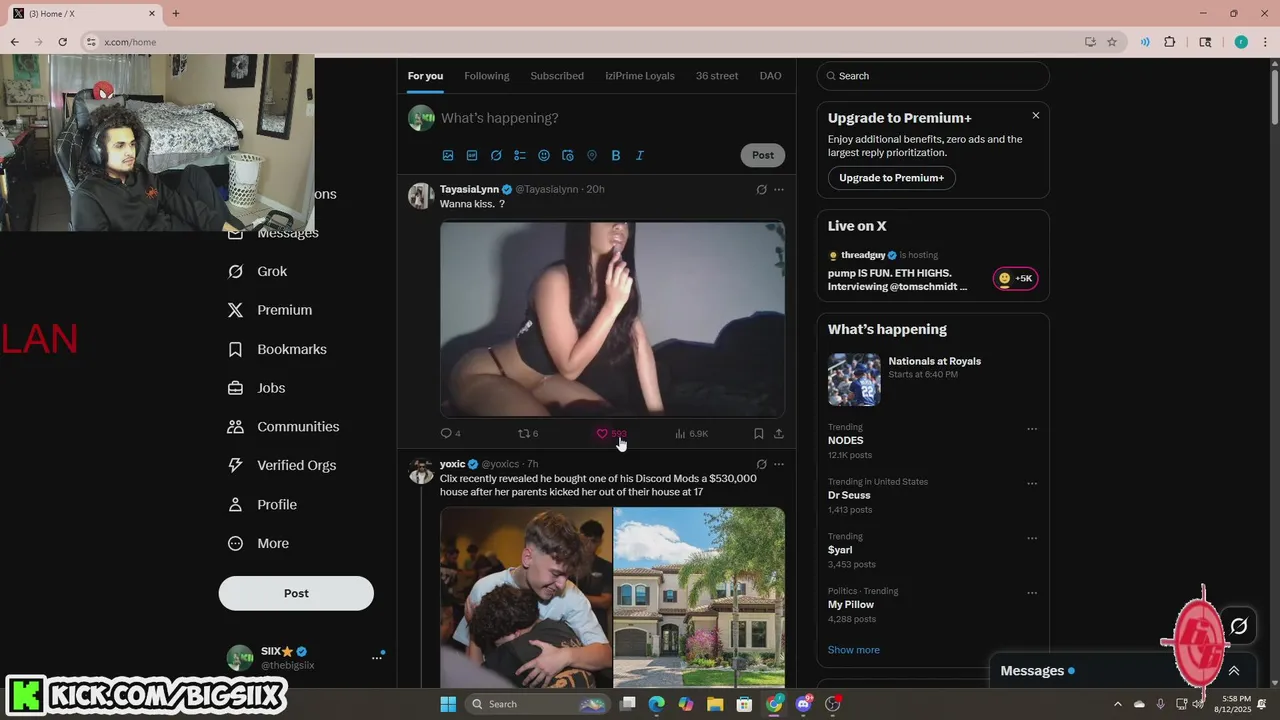This screenshot has height=720, width=1280.
Task: Open Premium in the left sidebar
Action: [x=270, y=310]
